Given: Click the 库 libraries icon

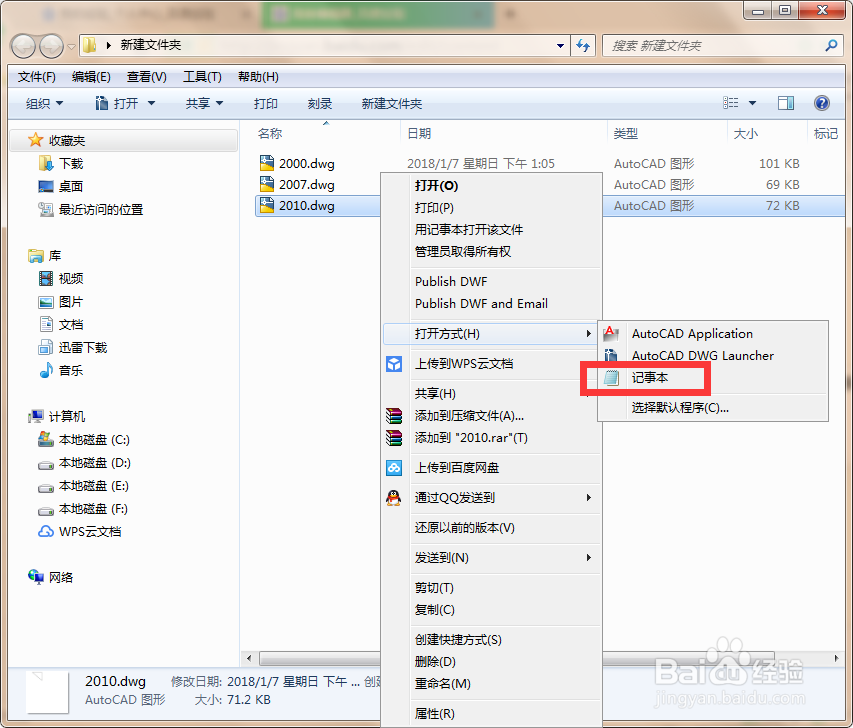Looking at the screenshot, I should tap(36, 255).
